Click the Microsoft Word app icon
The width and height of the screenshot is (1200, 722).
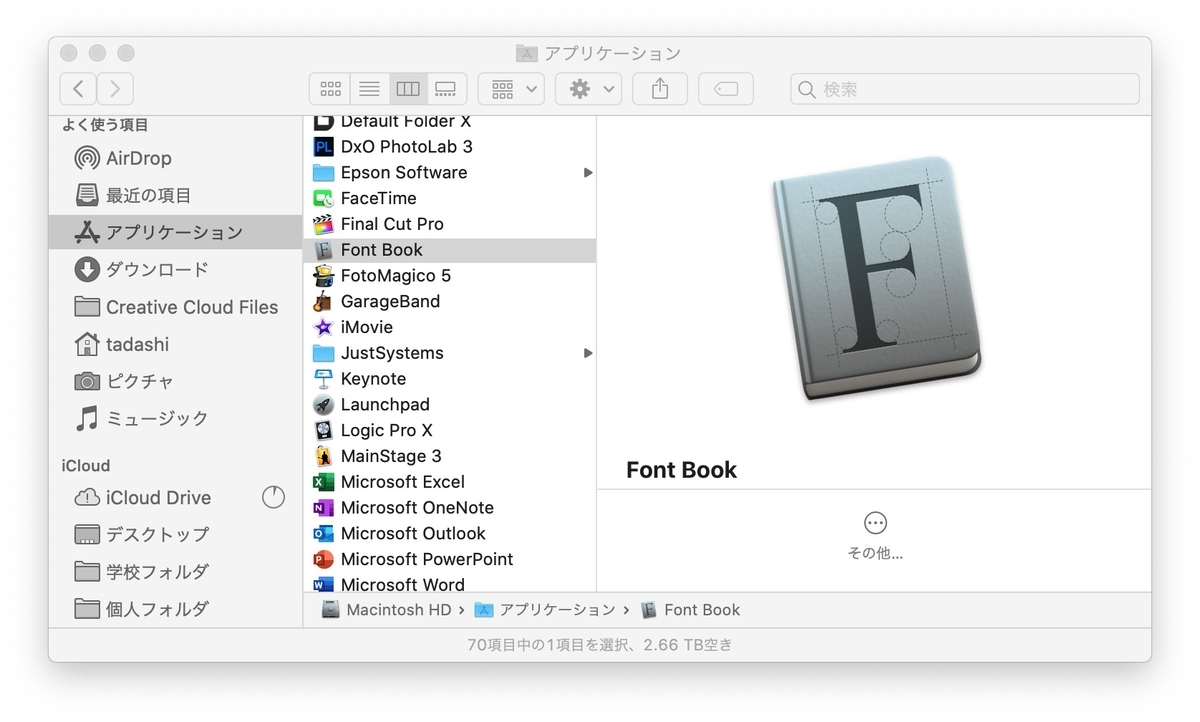[323, 584]
